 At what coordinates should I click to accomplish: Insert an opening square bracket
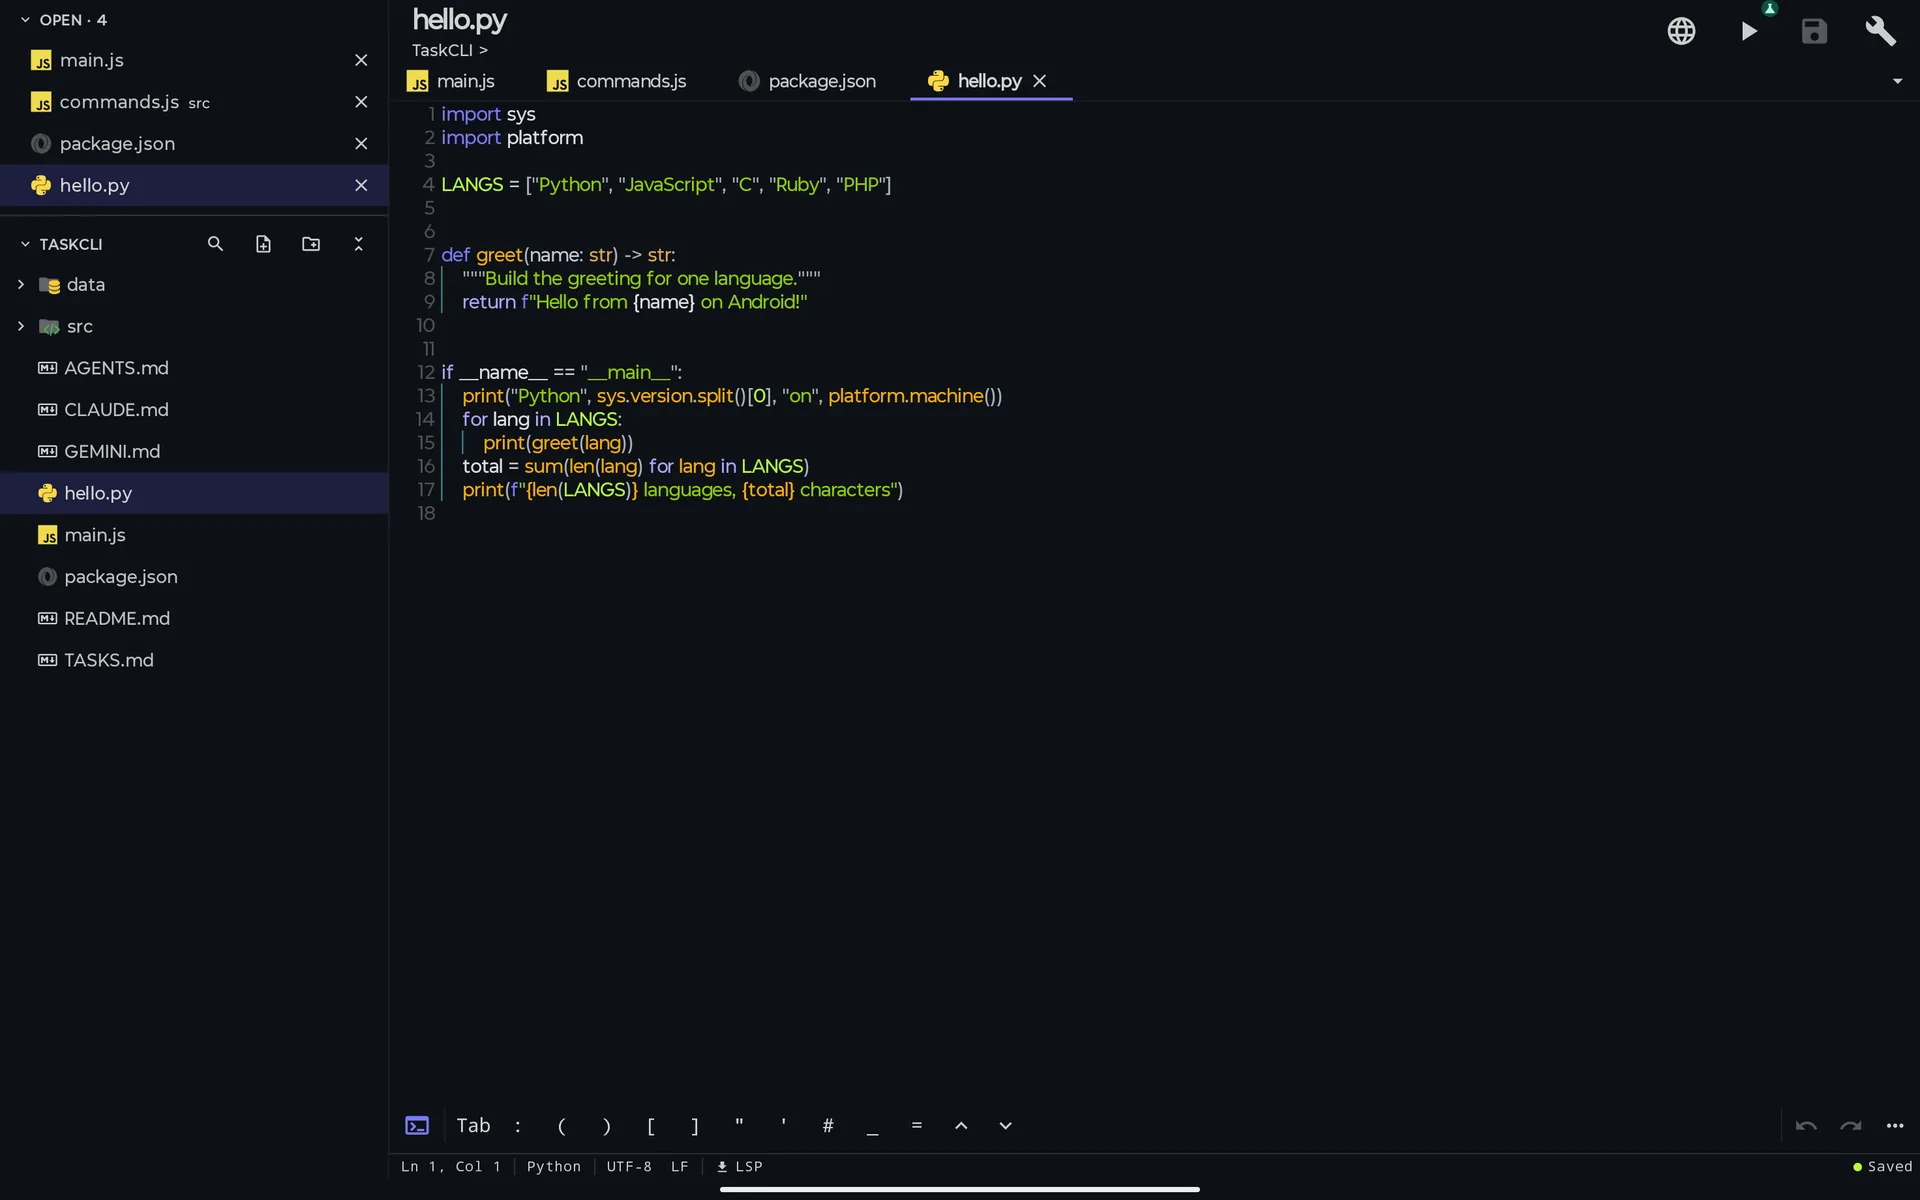(651, 1125)
